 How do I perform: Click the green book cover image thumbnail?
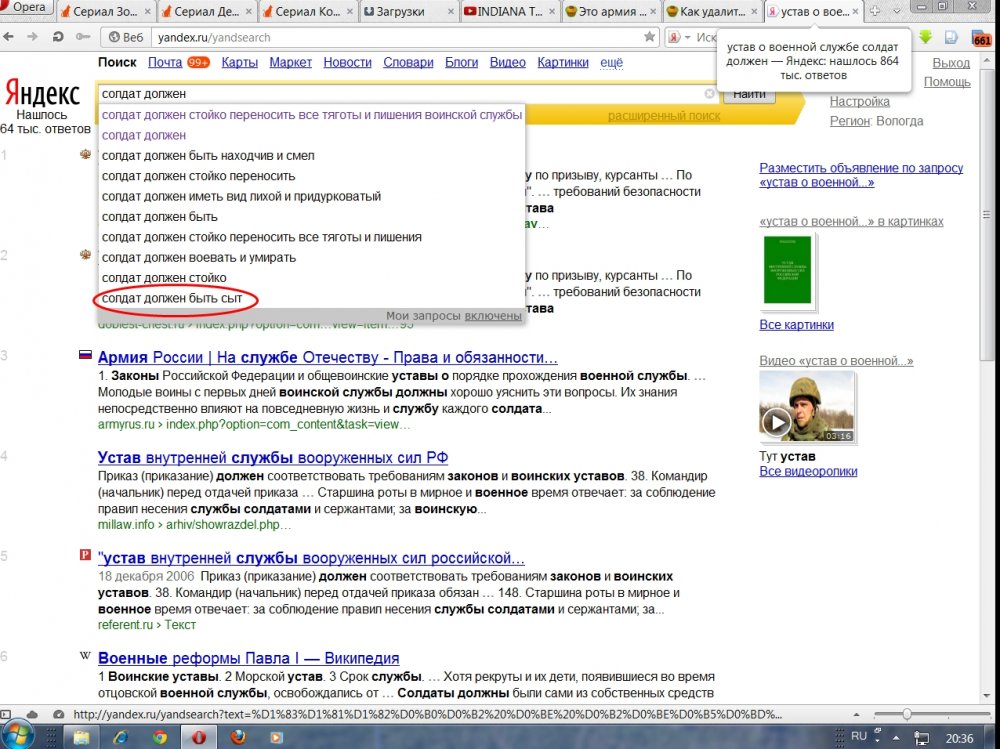coord(788,270)
